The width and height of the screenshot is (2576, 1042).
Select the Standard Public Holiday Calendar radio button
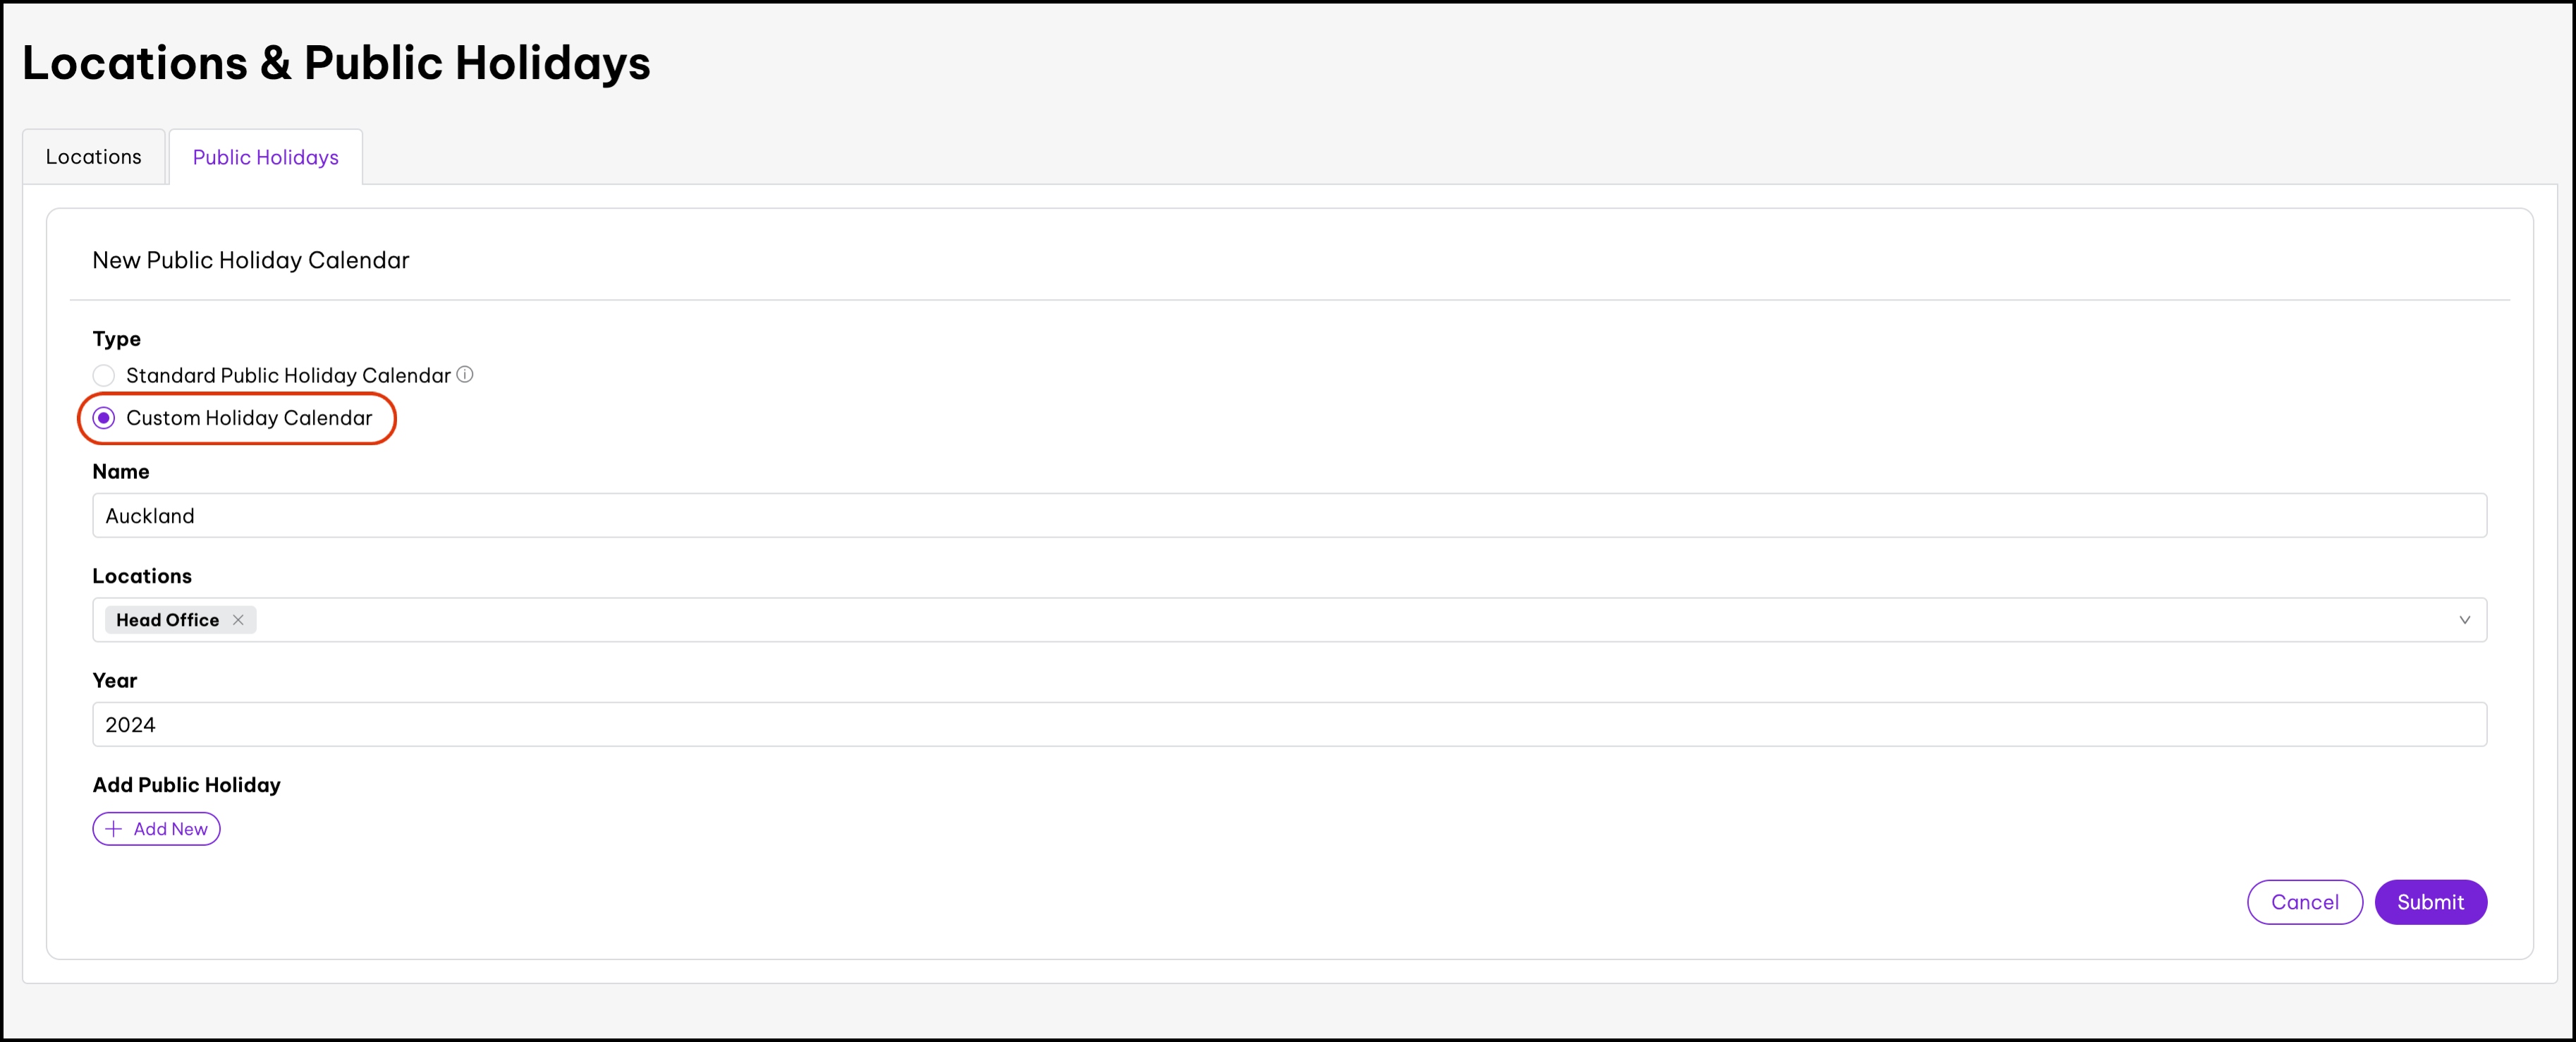point(104,376)
